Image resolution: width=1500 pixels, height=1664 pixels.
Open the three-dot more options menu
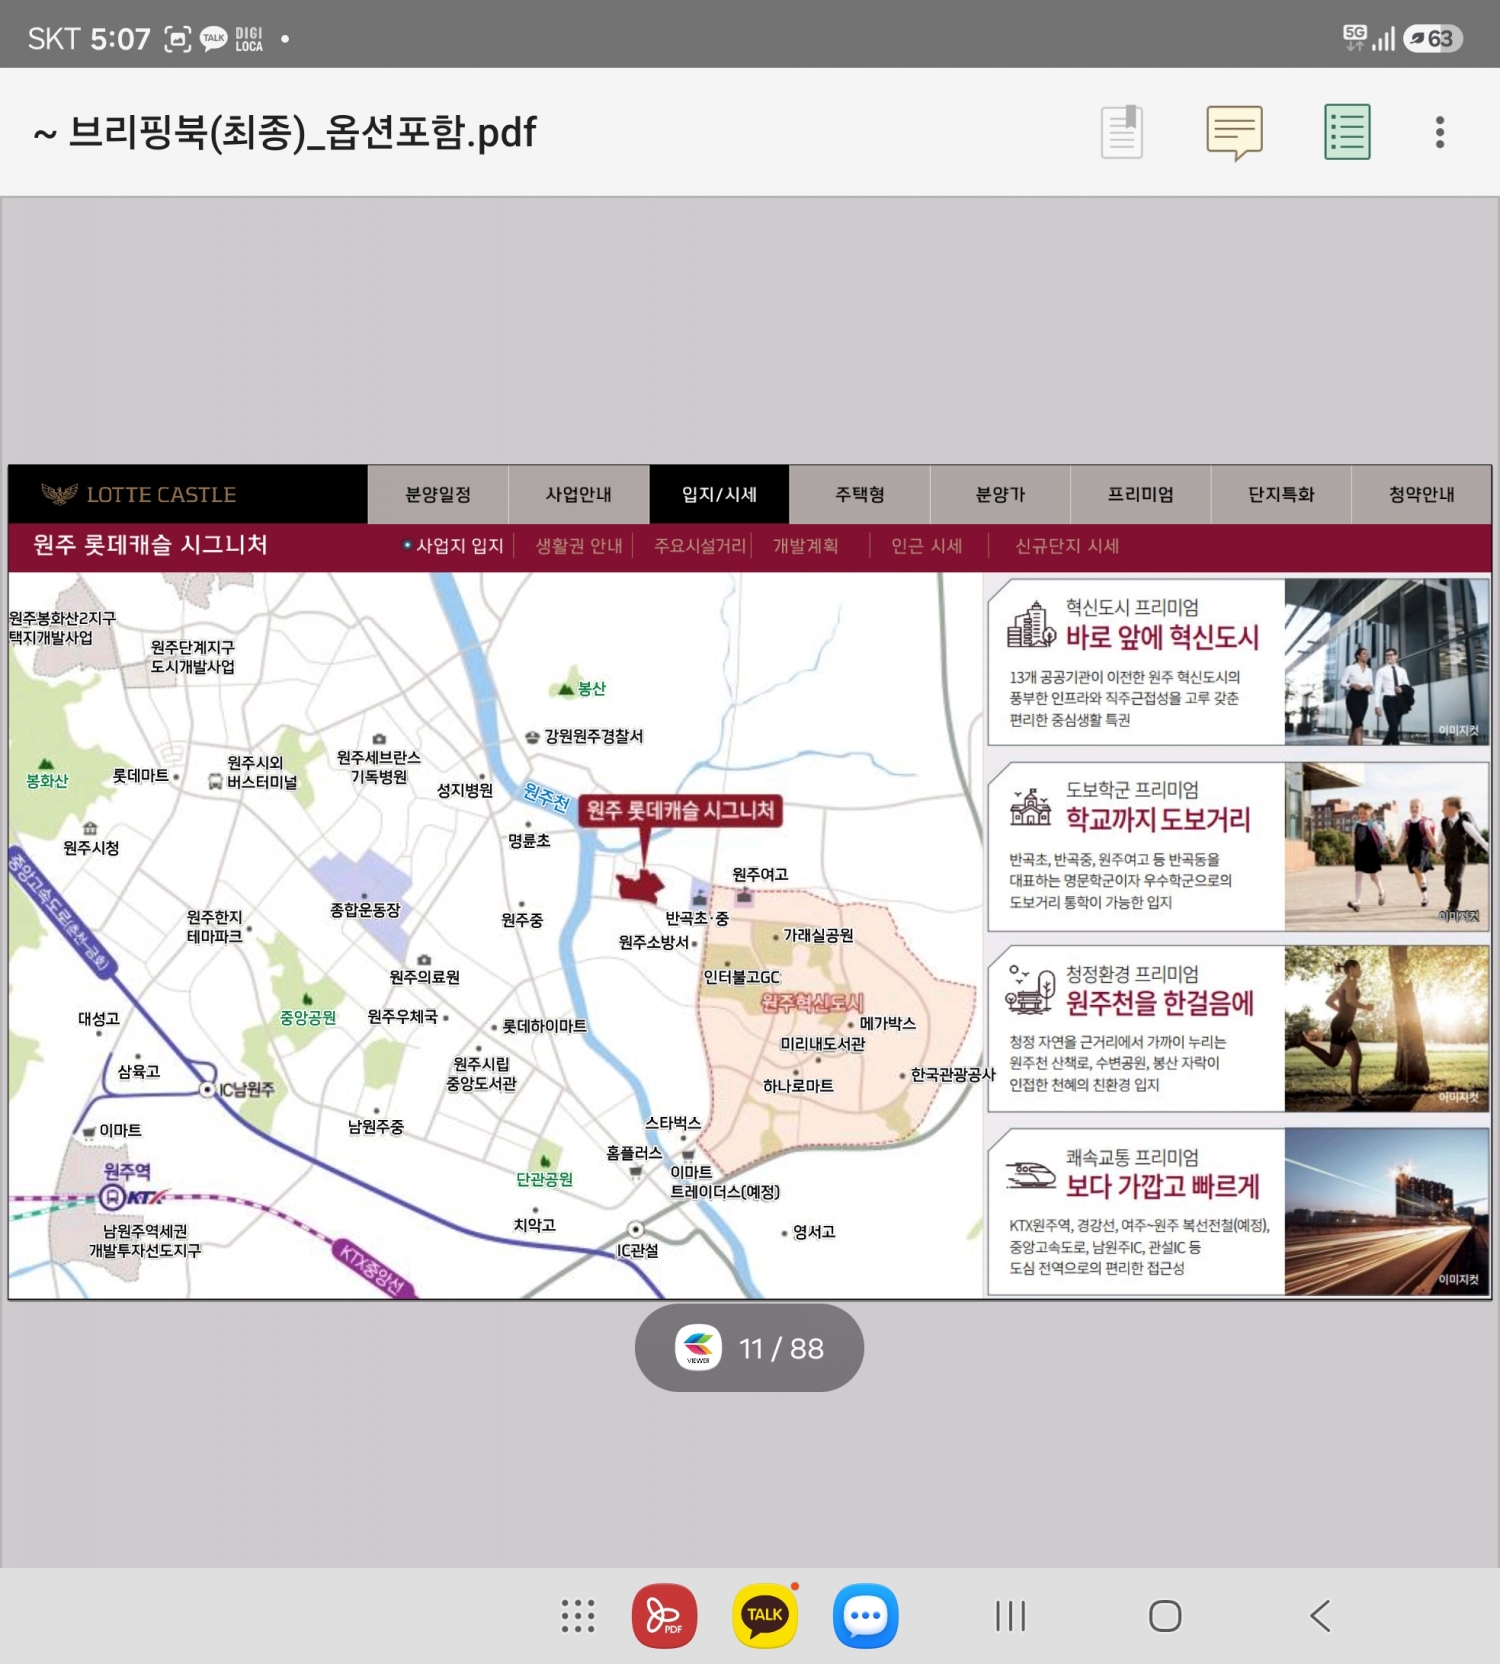click(x=1440, y=132)
